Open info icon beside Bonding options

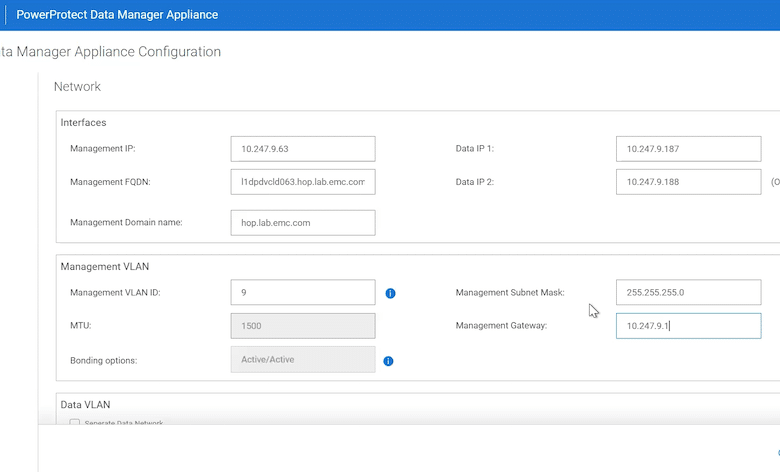(x=389, y=361)
